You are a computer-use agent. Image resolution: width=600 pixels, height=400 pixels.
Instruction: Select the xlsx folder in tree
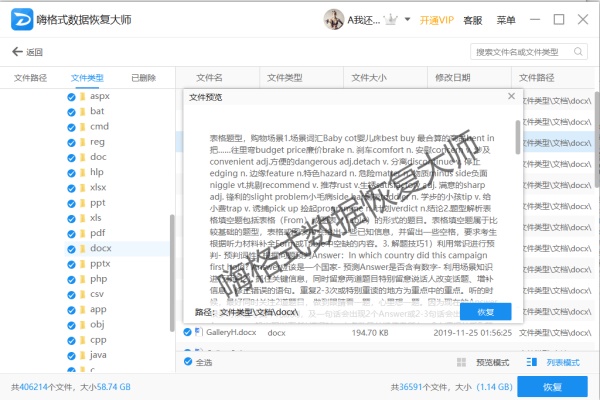(98, 187)
